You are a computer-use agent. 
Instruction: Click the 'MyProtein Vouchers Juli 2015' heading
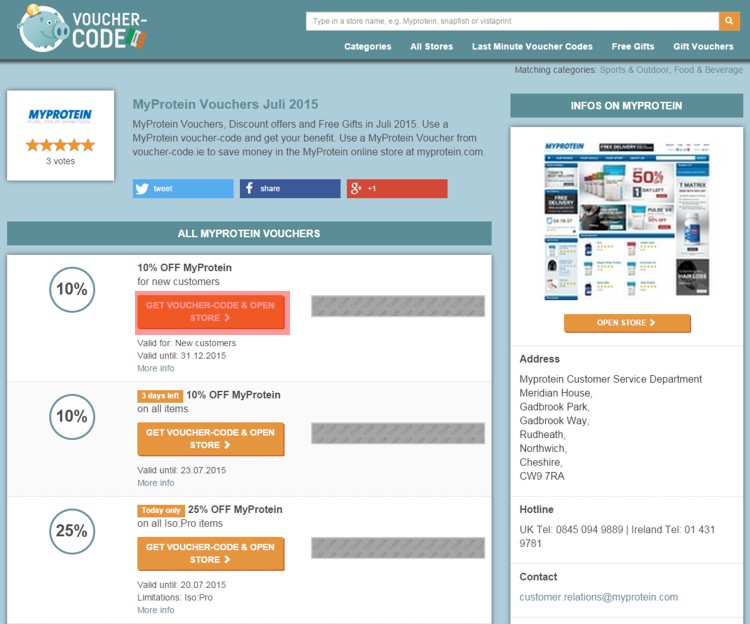[225, 104]
